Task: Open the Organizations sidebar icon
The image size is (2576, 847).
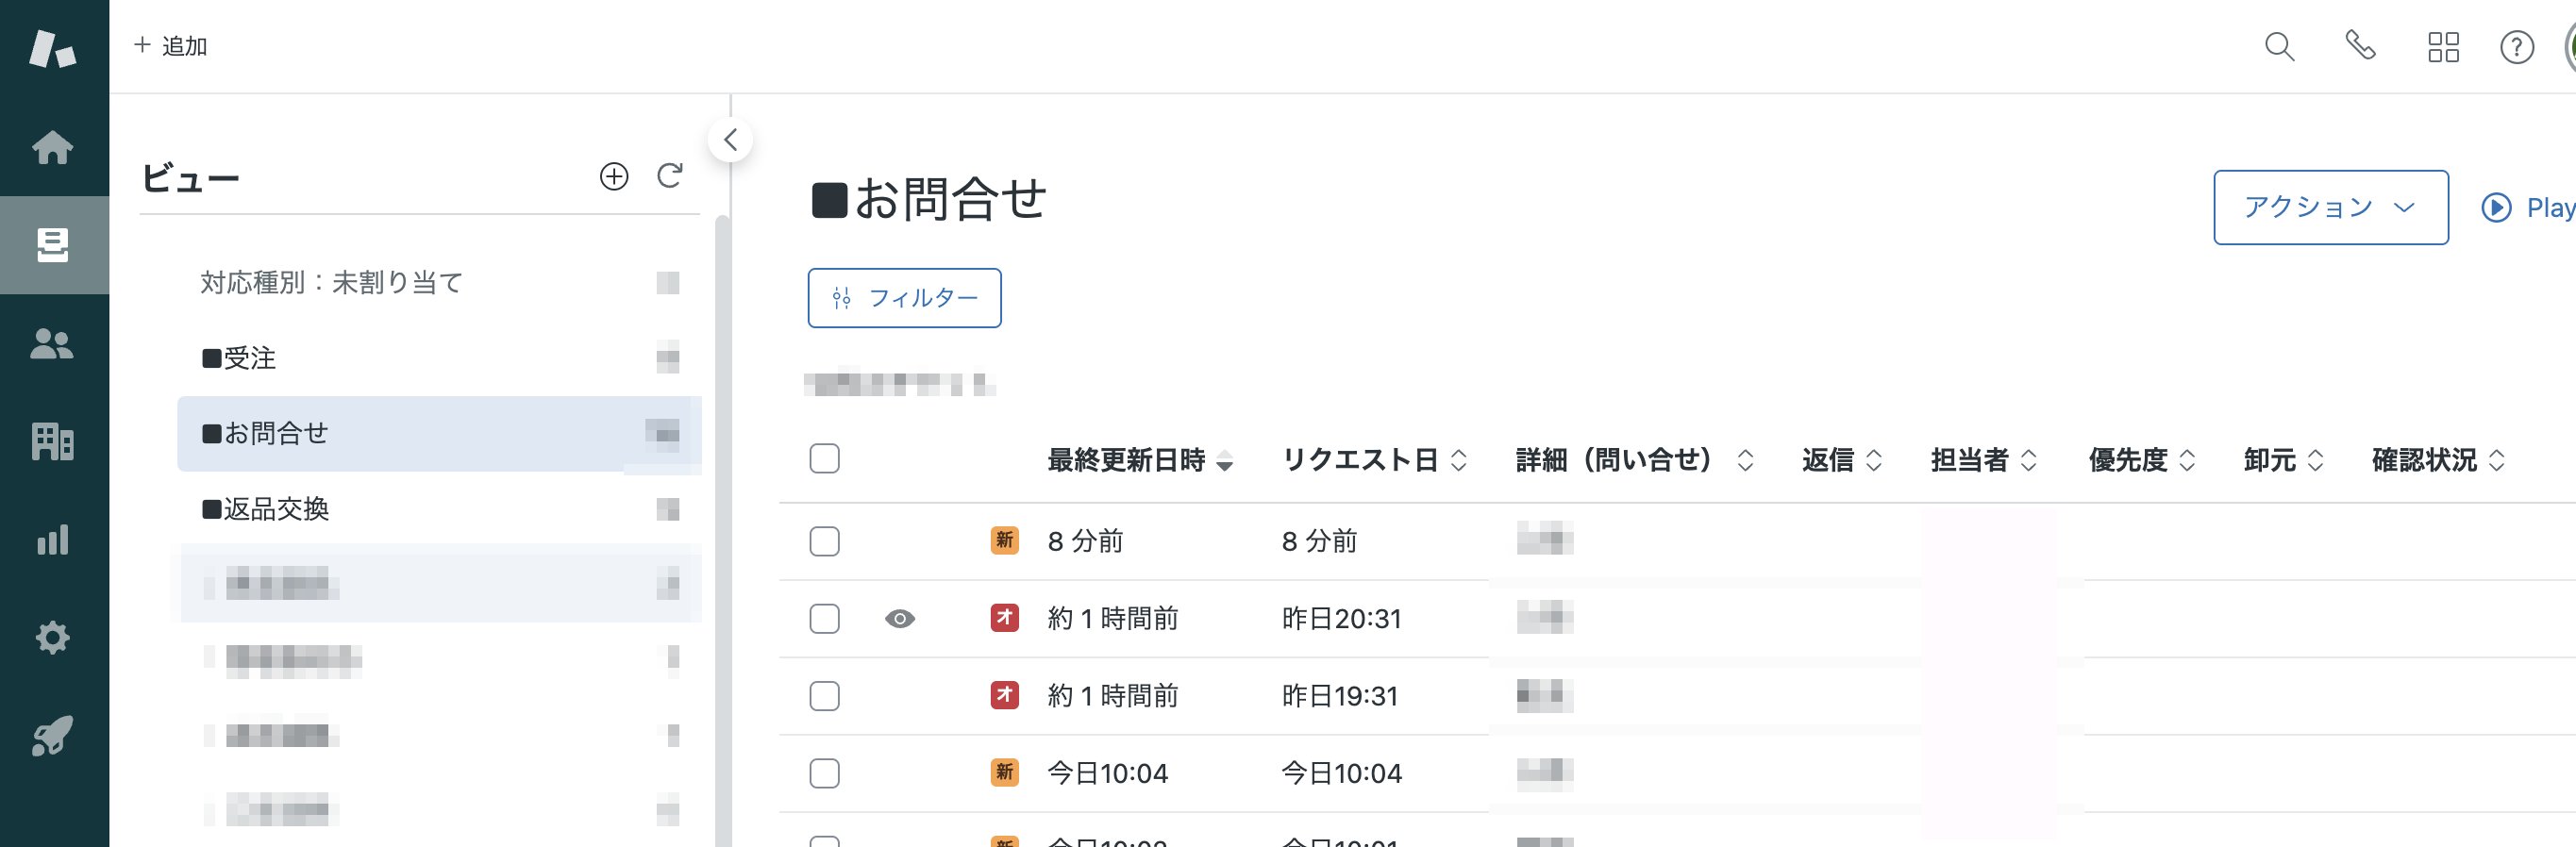Action: [53, 441]
